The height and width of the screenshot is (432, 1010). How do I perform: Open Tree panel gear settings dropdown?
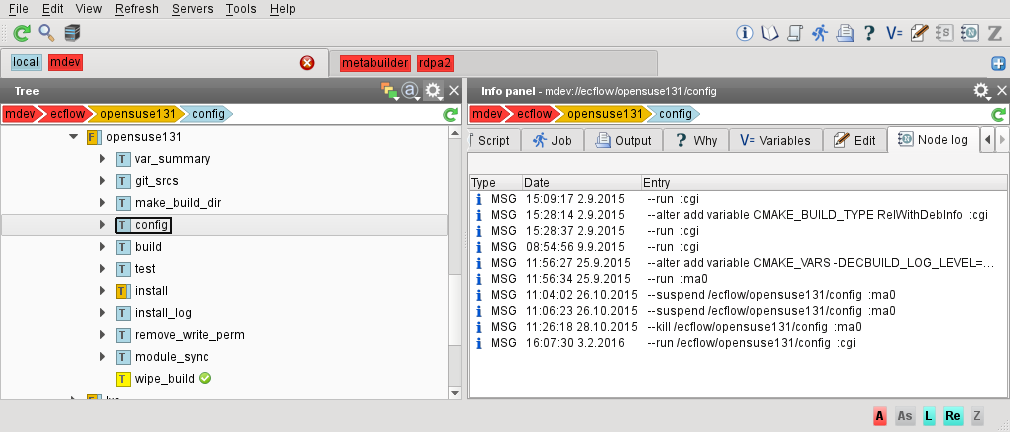pyautogui.click(x=433, y=91)
